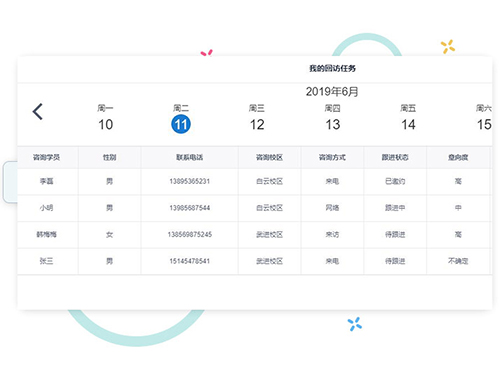Click 女 gender in 138569875245 row
This screenshot has width=500, height=379.
(x=109, y=235)
